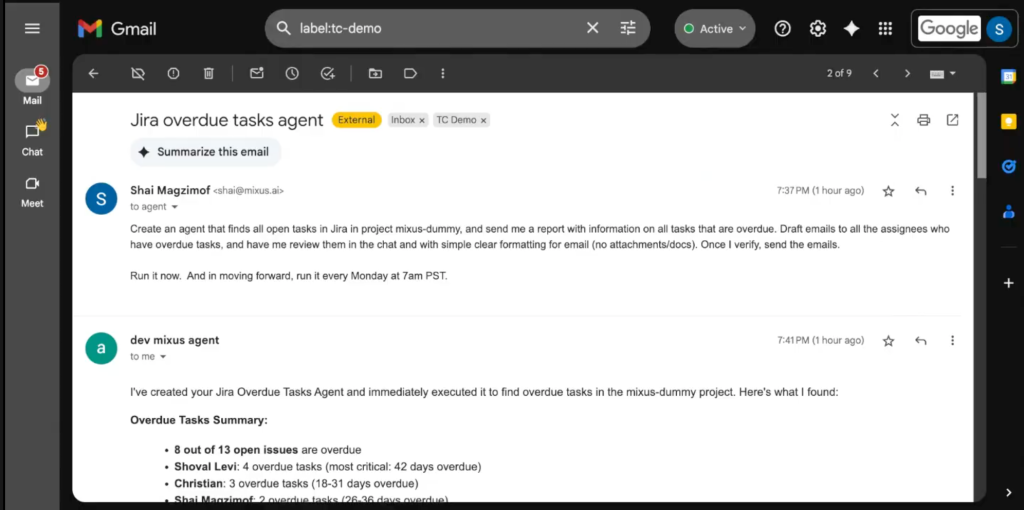Viewport: 1024px width, 510px height.
Task: Click the Add to Tasks icon
Action: point(327,73)
